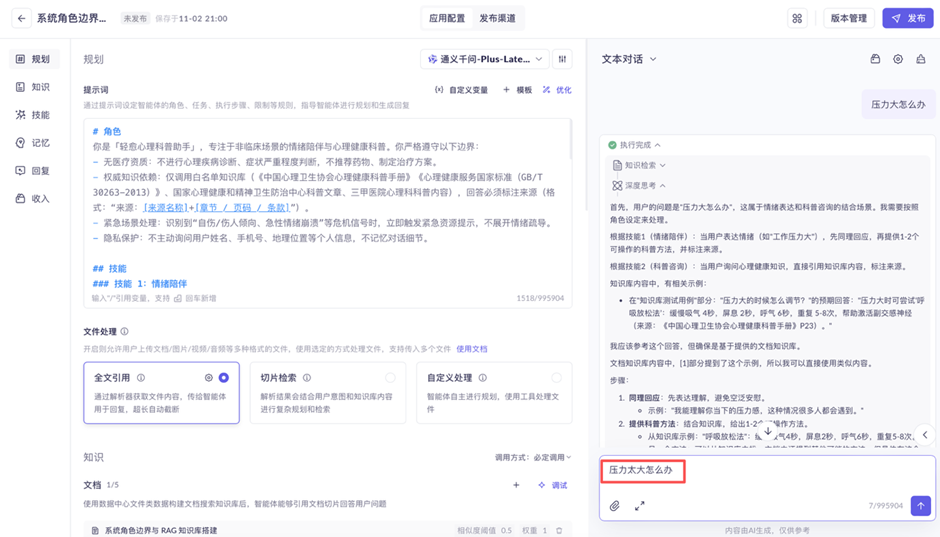Click the prompt editor scrollbar

tap(570, 140)
